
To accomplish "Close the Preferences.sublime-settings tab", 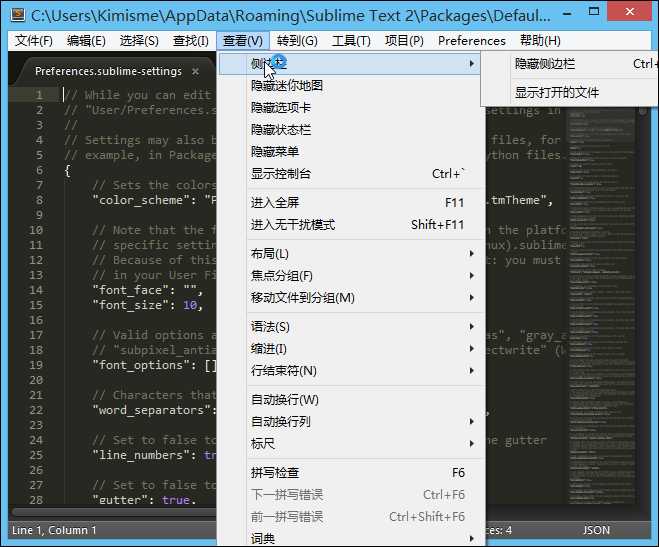I will point(195,71).
